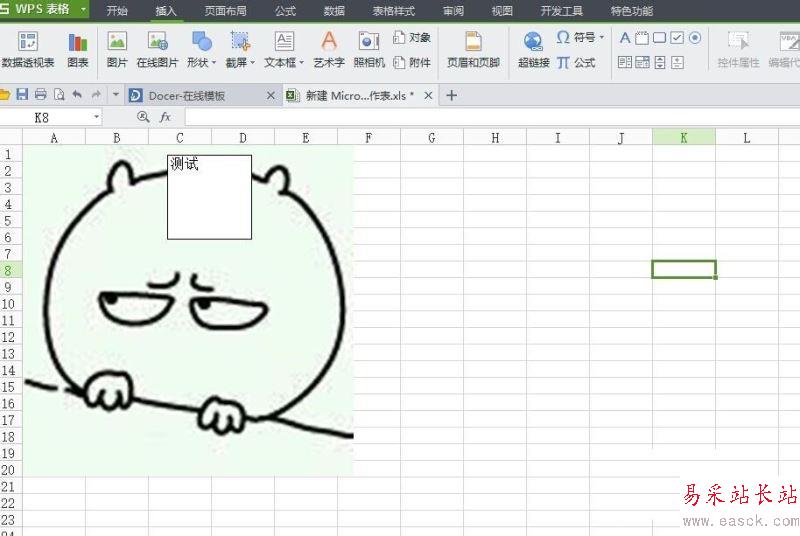Viewport: 800px width, 536px height.
Task: Select the List Box form control
Action: coord(625,62)
